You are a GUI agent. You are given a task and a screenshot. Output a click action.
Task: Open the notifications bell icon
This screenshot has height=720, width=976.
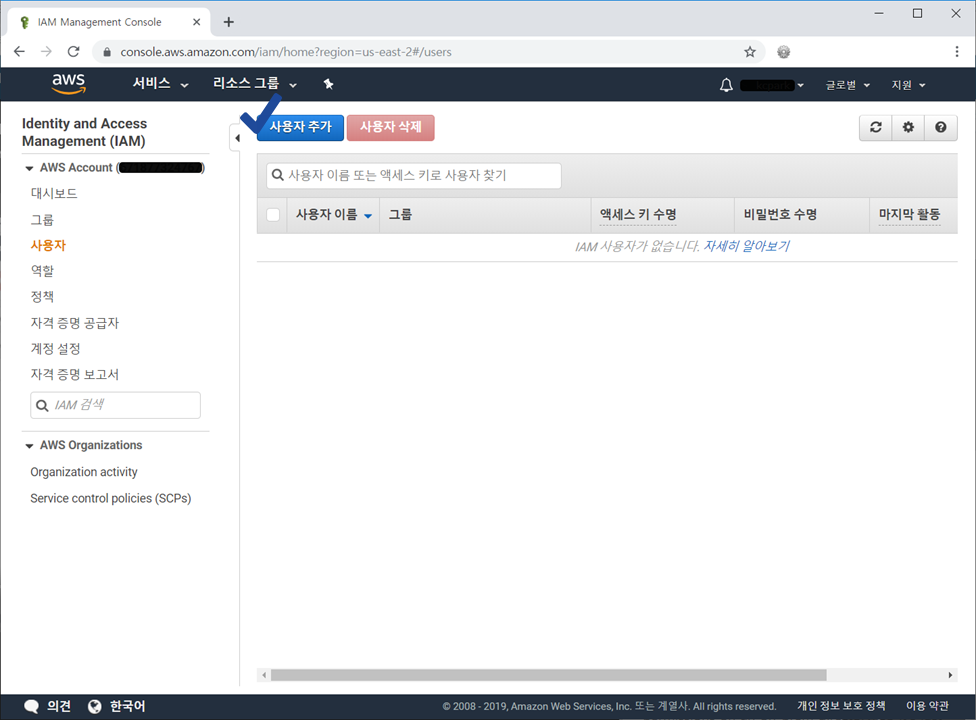(x=726, y=85)
